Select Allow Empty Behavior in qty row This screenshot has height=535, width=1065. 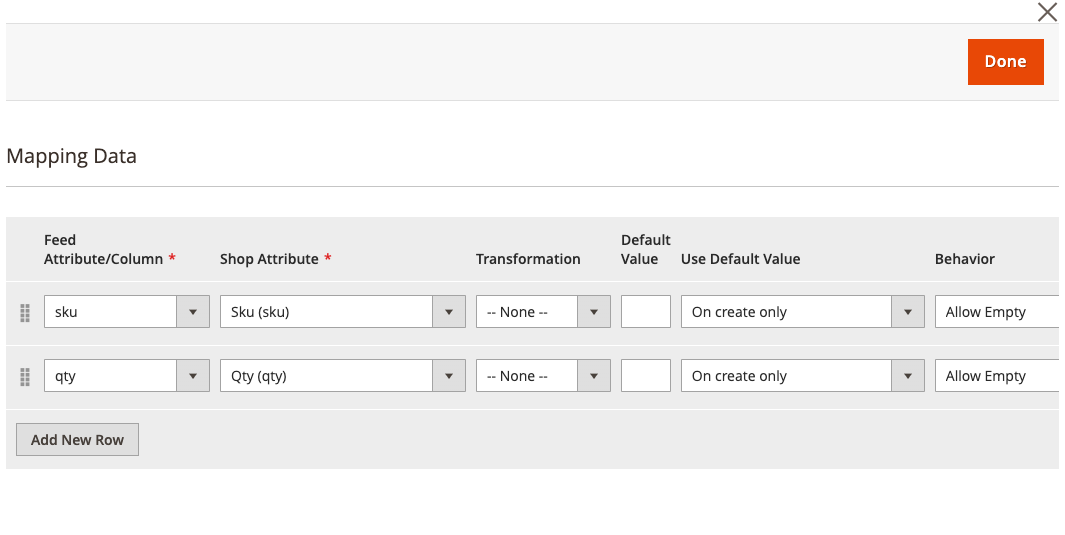(996, 375)
